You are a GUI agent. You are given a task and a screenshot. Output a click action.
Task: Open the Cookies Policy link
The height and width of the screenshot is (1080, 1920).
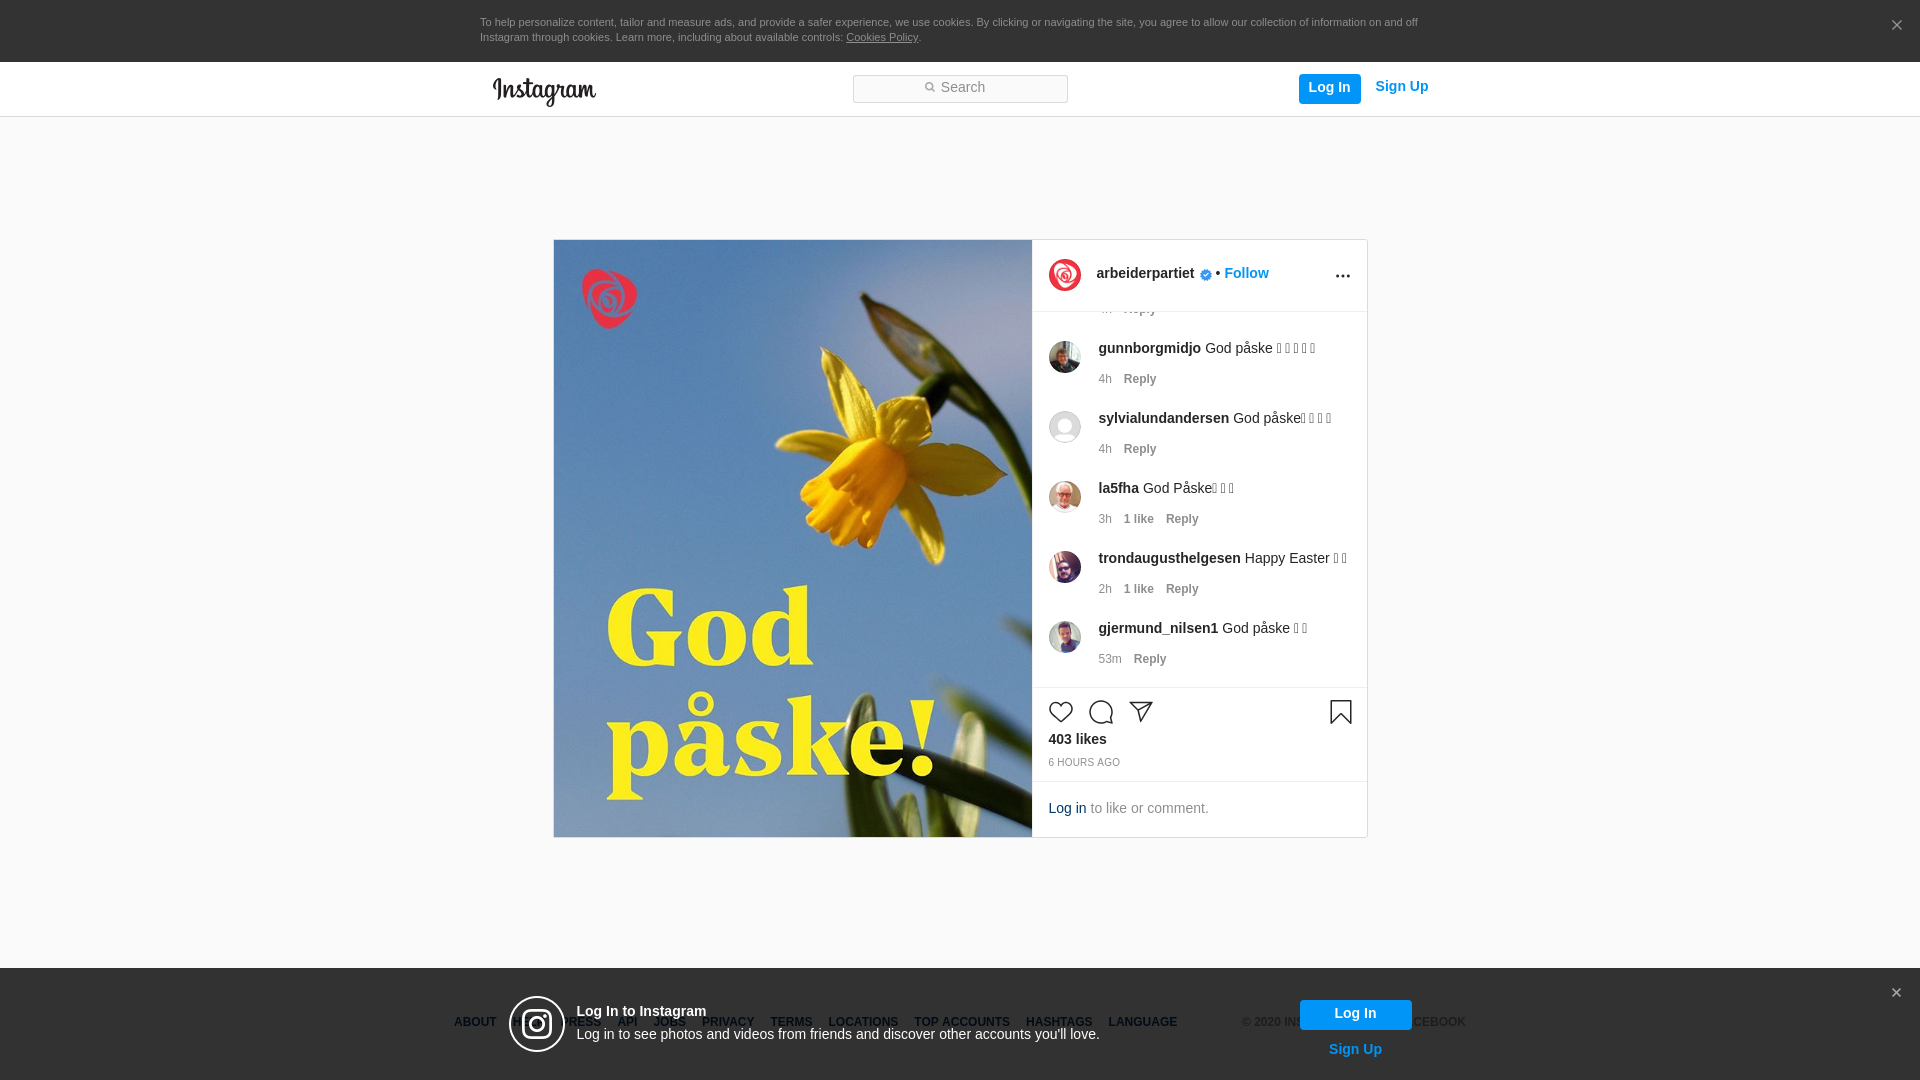click(881, 37)
